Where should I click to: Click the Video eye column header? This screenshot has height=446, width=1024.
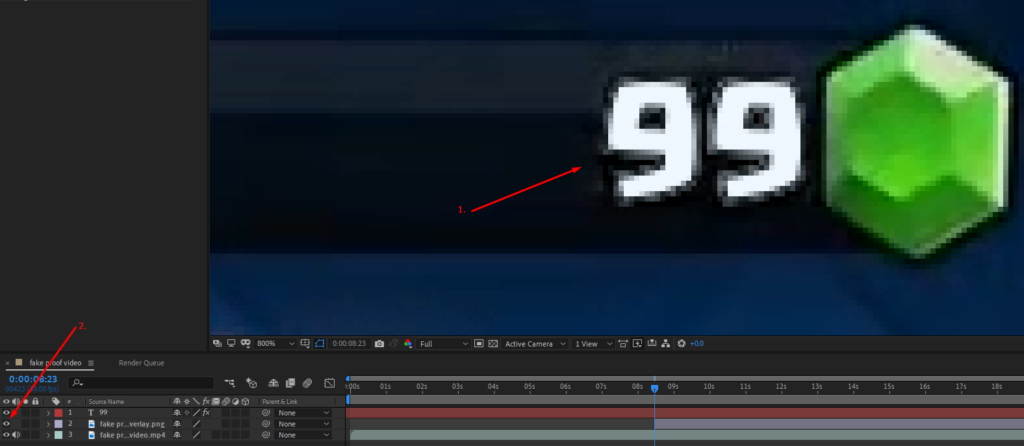click(7, 402)
